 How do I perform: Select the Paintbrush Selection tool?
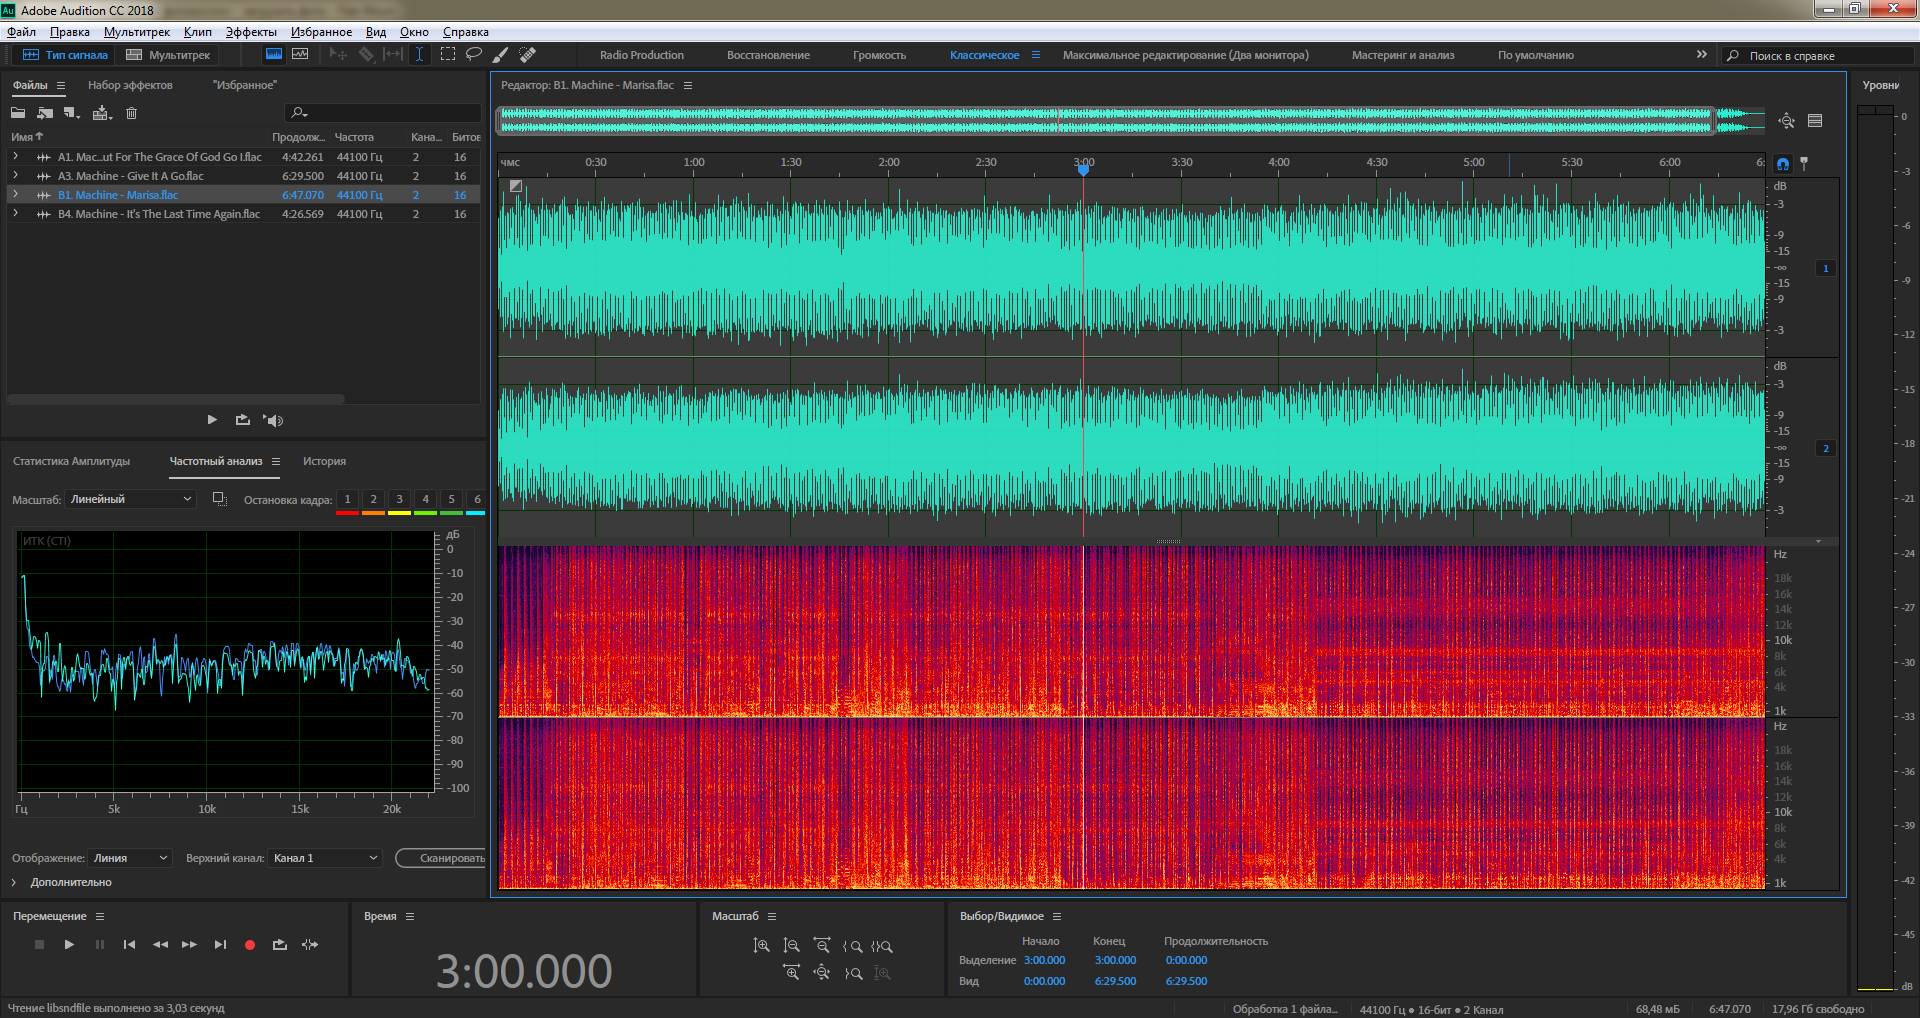coord(501,55)
